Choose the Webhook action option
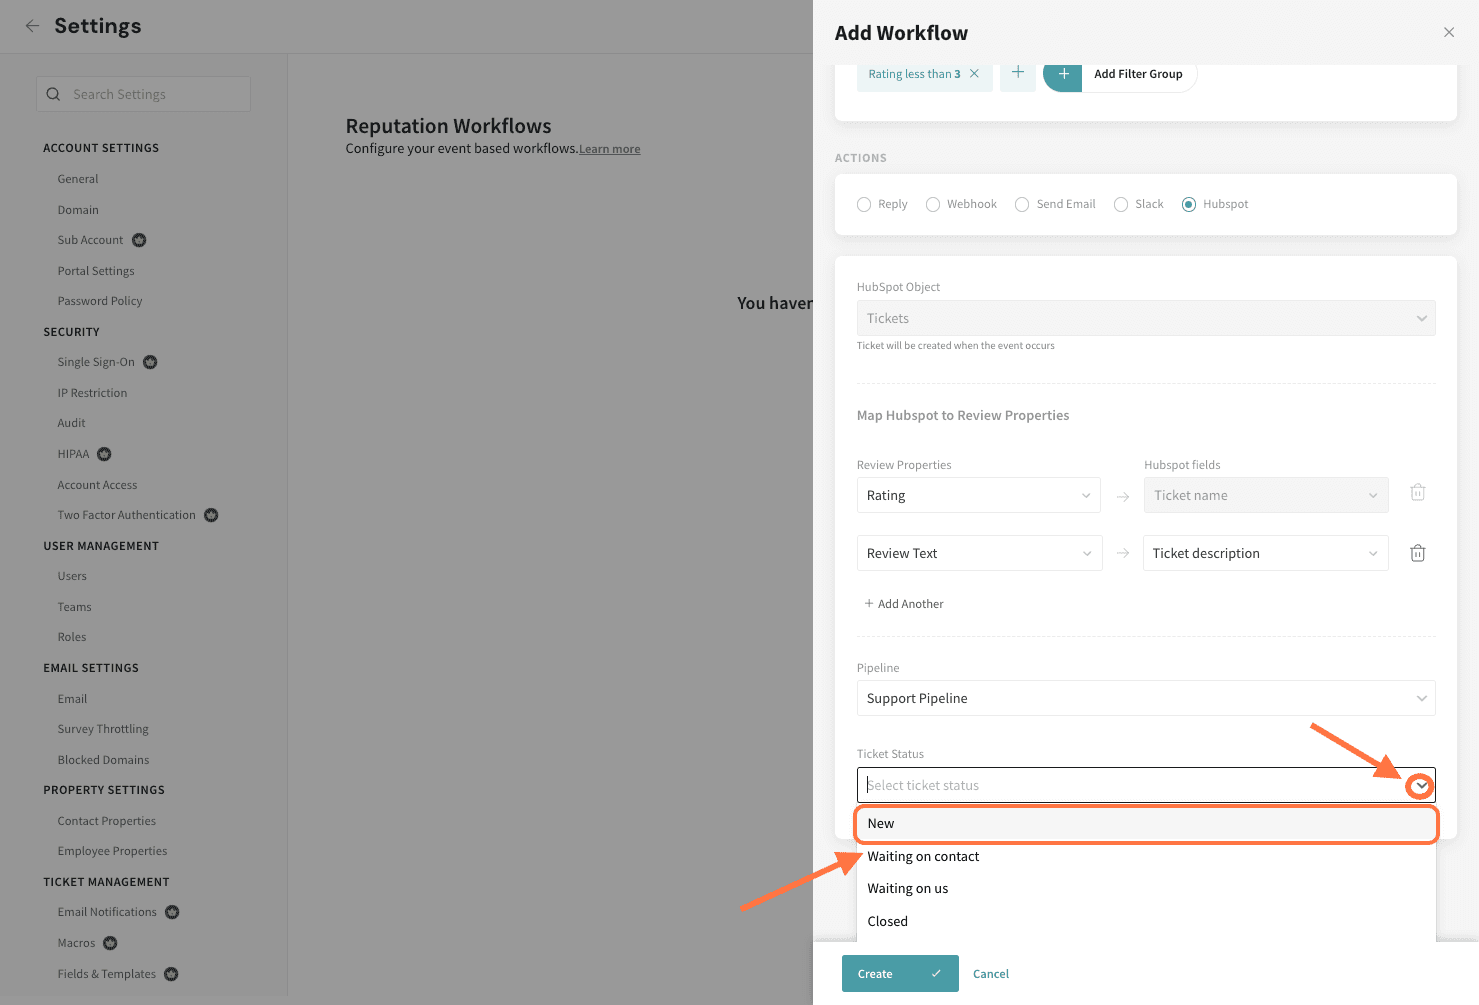 933,205
